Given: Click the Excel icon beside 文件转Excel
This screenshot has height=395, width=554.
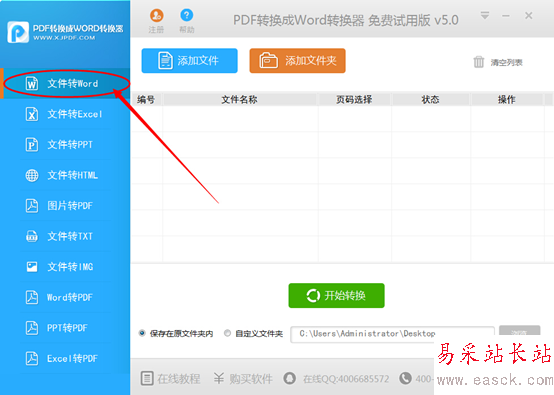Looking at the screenshot, I should tap(32, 114).
